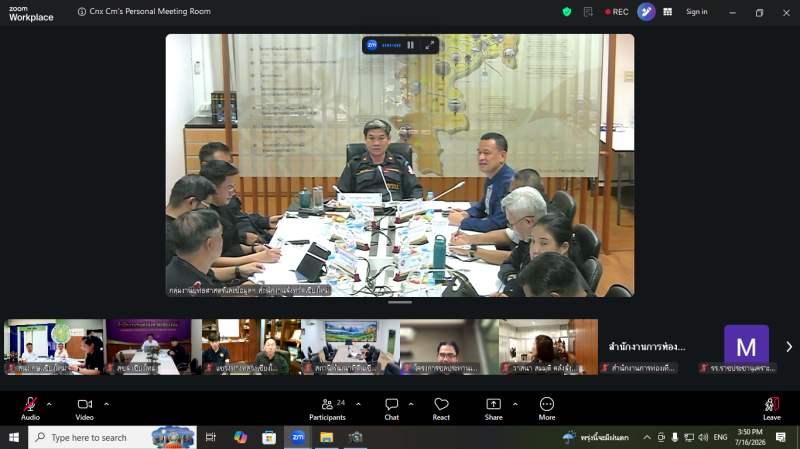Open the volume speaker tray icon
This screenshot has height=449, width=800.
703,437
